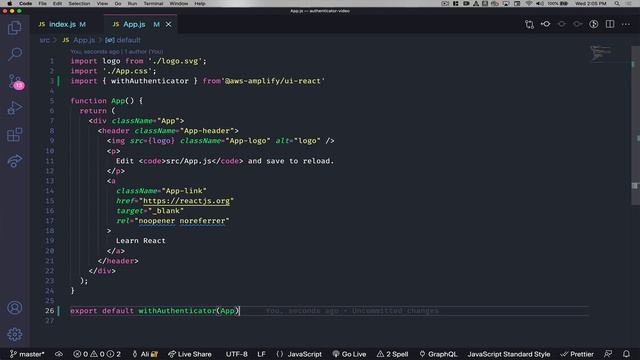This screenshot has width=640, height=360.
Task: Open the Run and Debug view
Action: click(x=15, y=108)
